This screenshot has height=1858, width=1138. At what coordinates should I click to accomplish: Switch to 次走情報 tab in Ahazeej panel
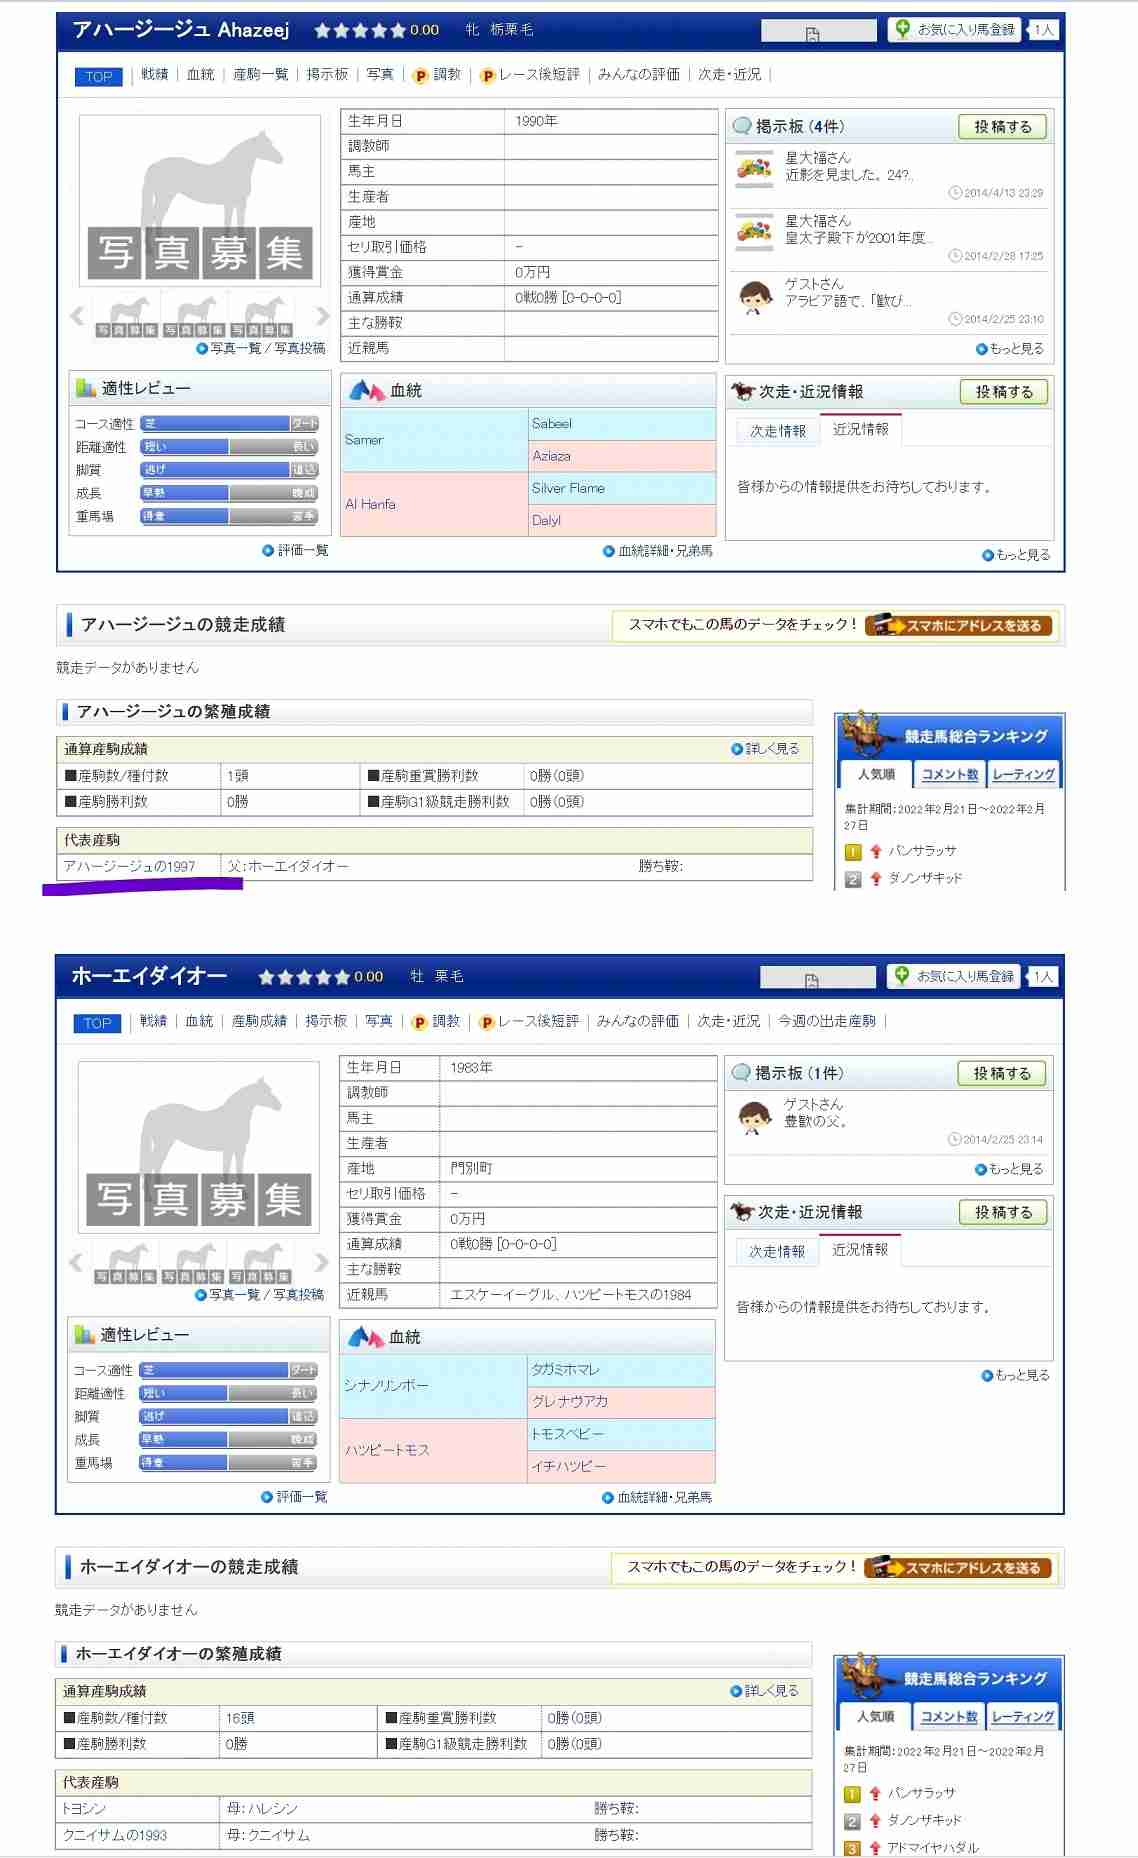pos(778,431)
